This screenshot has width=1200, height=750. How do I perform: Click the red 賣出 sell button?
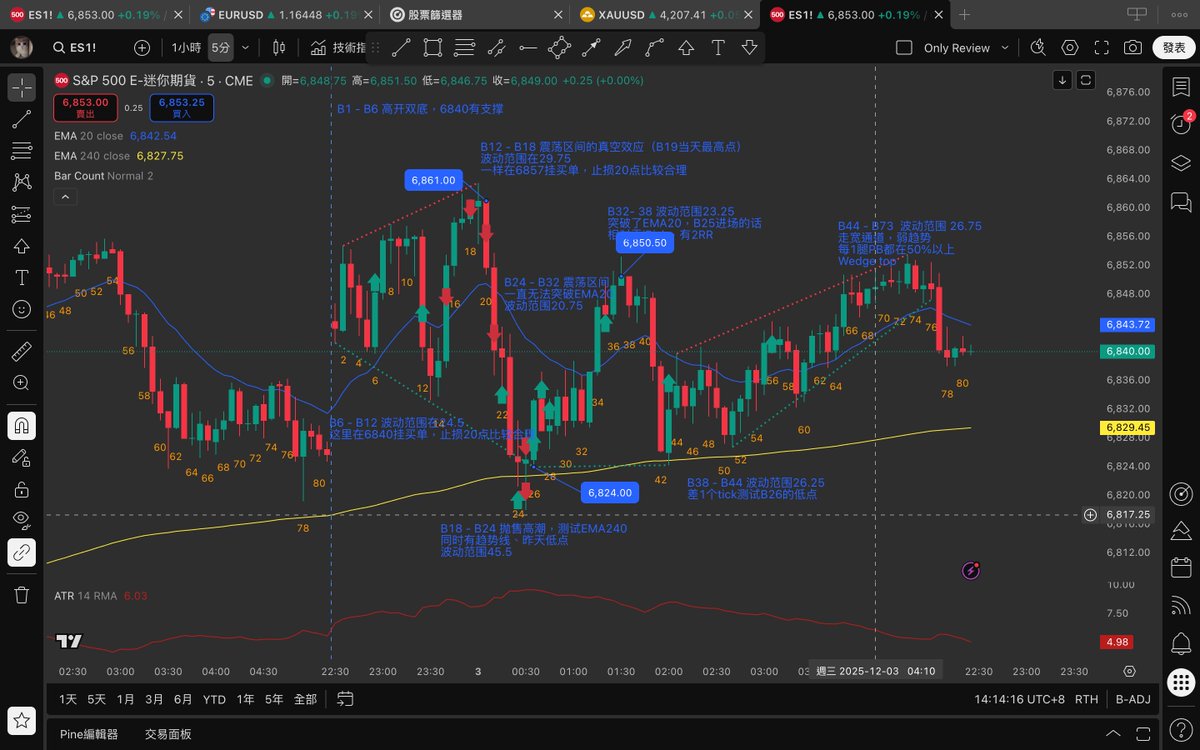click(x=86, y=107)
